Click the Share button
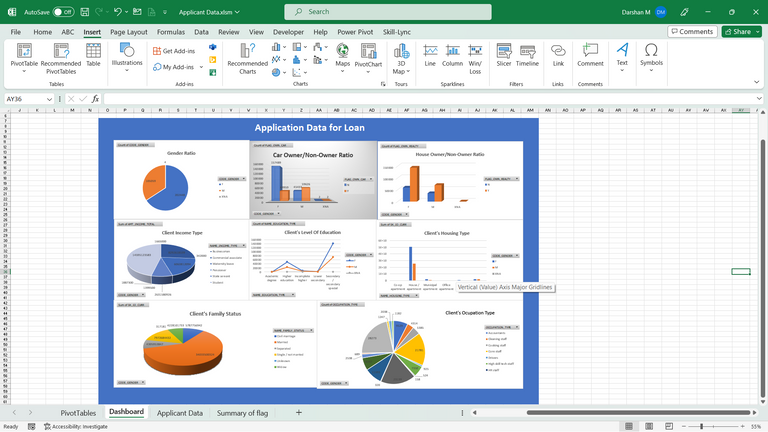768x432 pixels. 741,31
